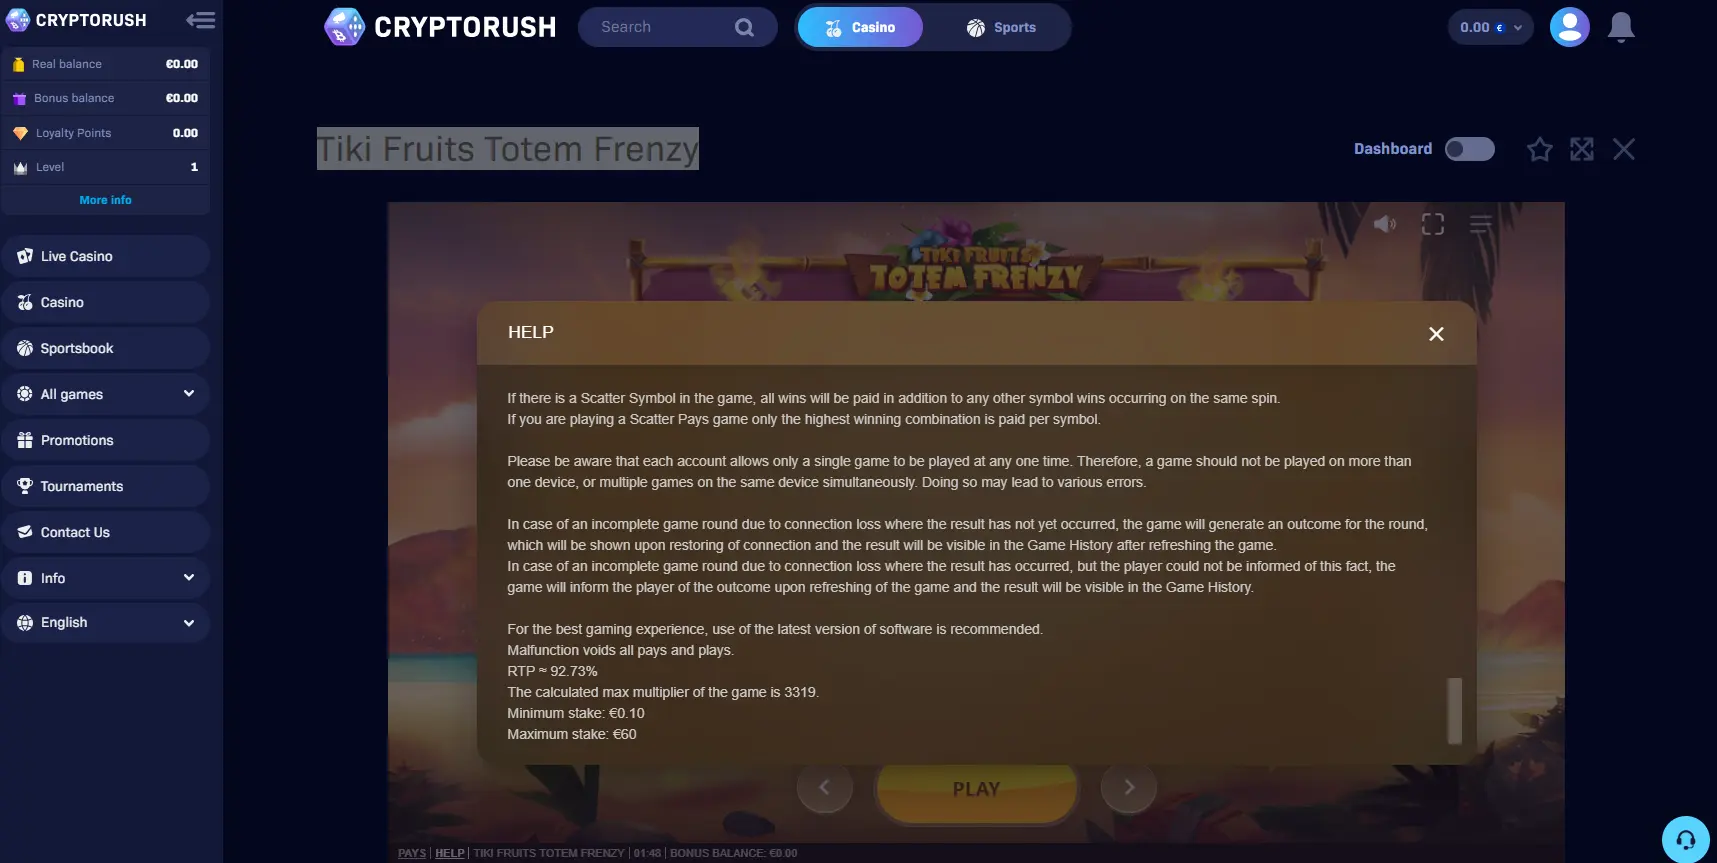Viewport: 1717px width, 863px height.
Task: Open live support chat headset icon
Action: [1686, 839]
